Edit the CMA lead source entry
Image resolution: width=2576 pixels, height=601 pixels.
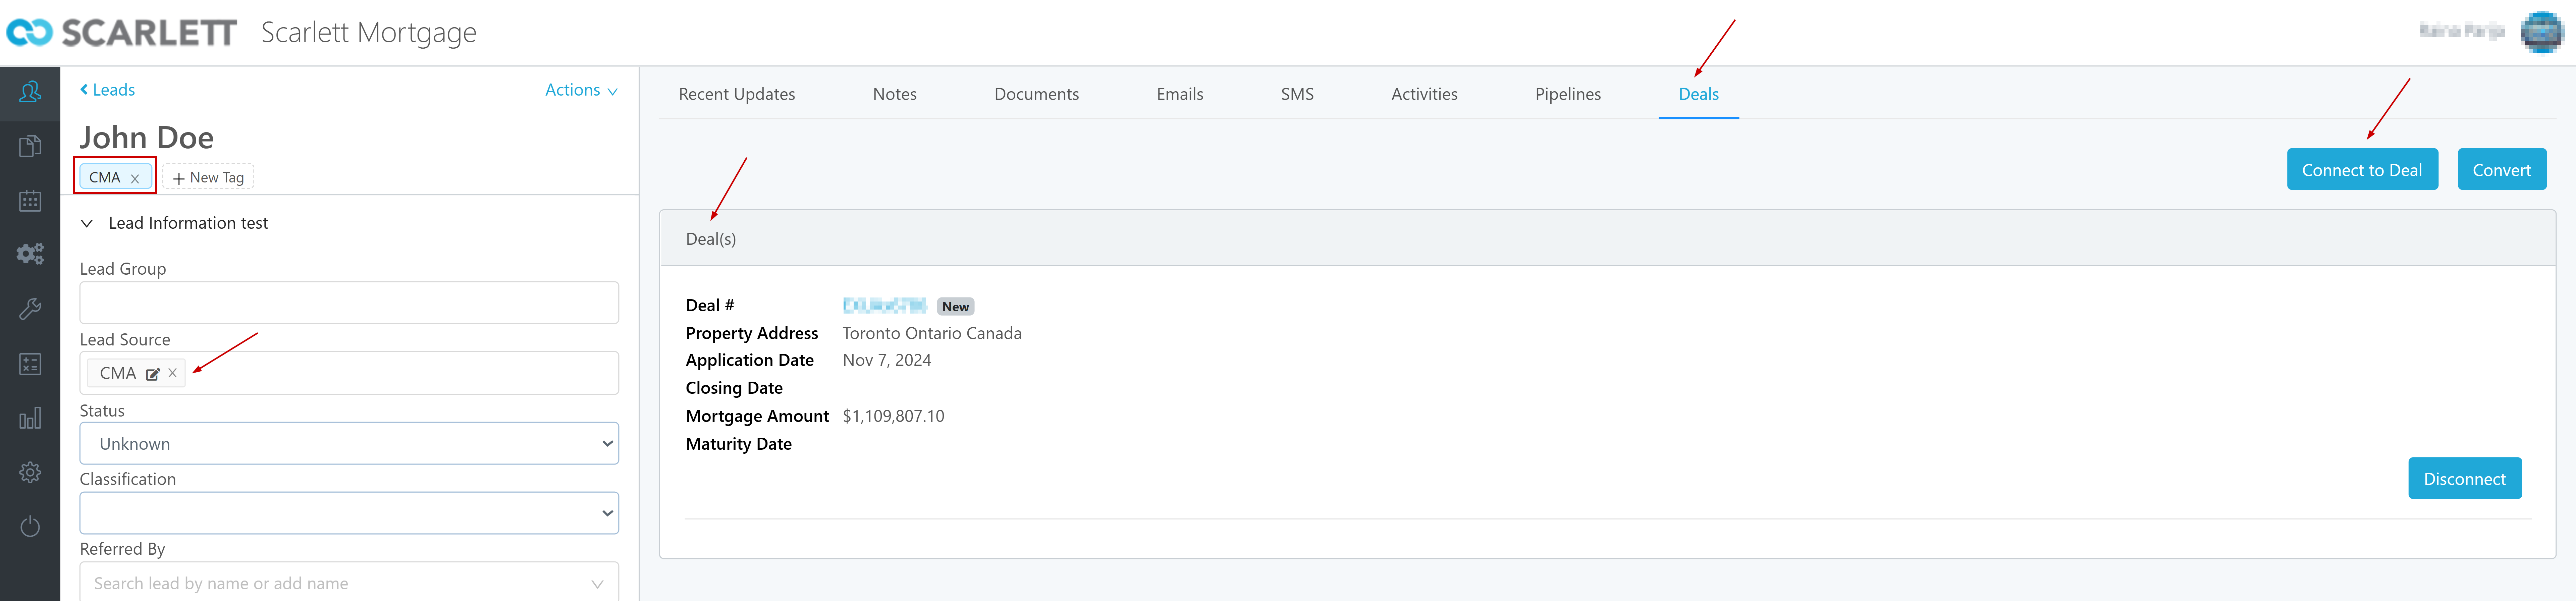click(x=153, y=374)
